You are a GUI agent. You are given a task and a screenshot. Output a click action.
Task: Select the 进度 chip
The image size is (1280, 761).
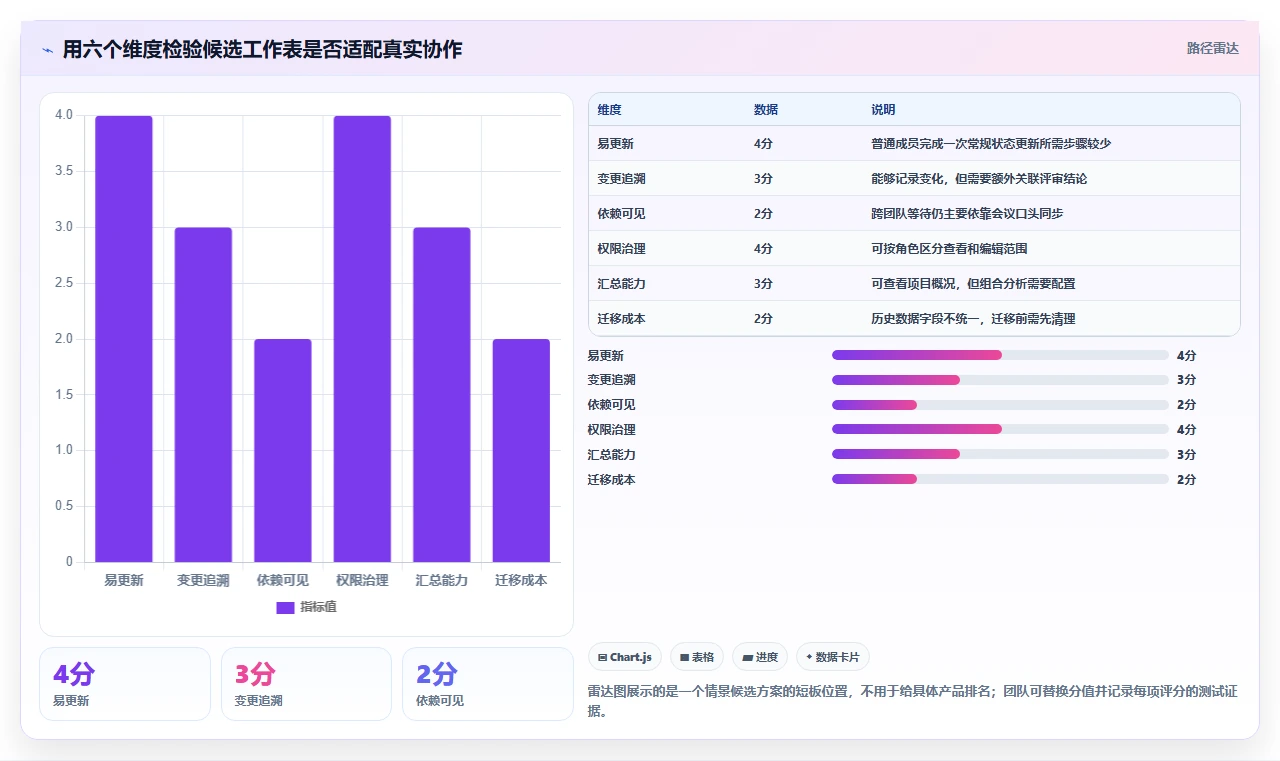760,657
